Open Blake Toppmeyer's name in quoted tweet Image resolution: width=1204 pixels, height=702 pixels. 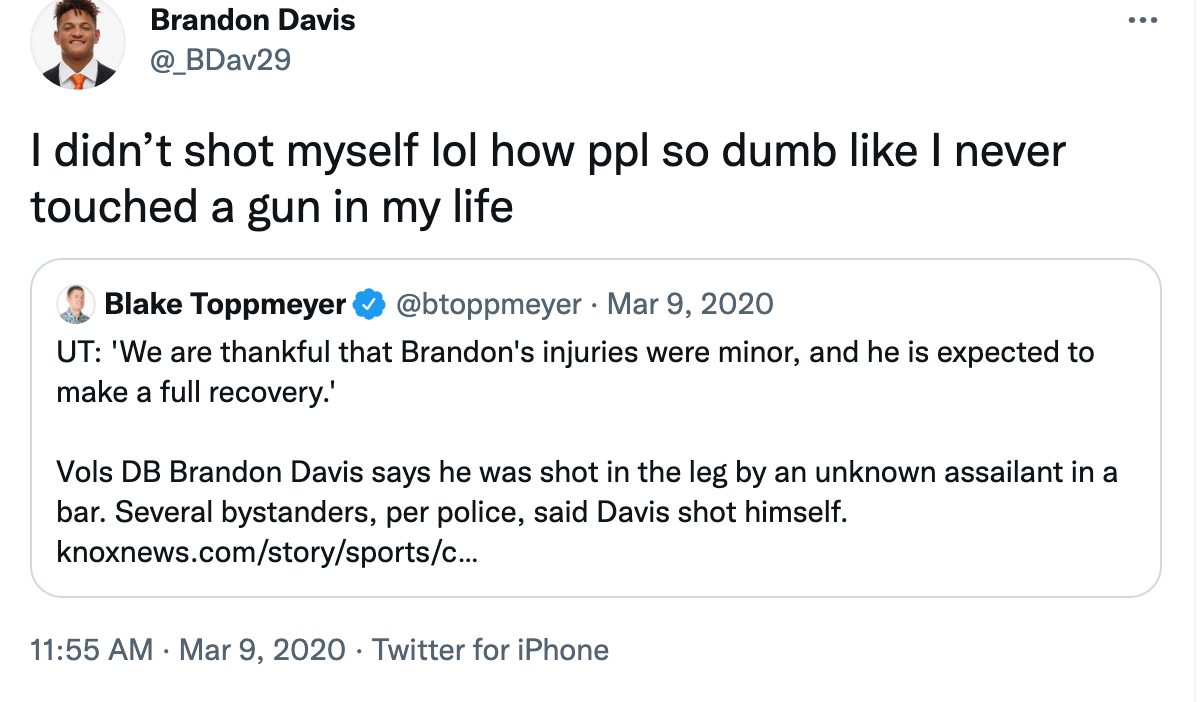[x=225, y=304]
